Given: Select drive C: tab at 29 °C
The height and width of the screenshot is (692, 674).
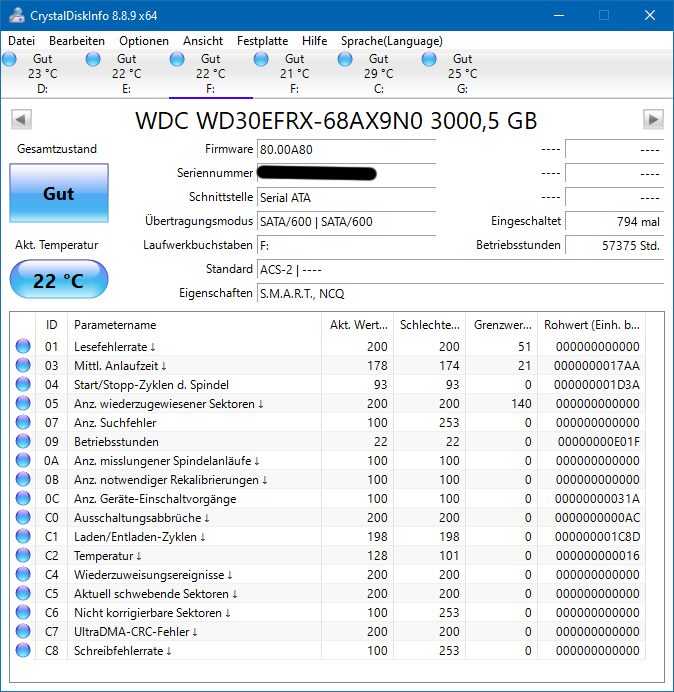Looking at the screenshot, I should (x=378, y=74).
